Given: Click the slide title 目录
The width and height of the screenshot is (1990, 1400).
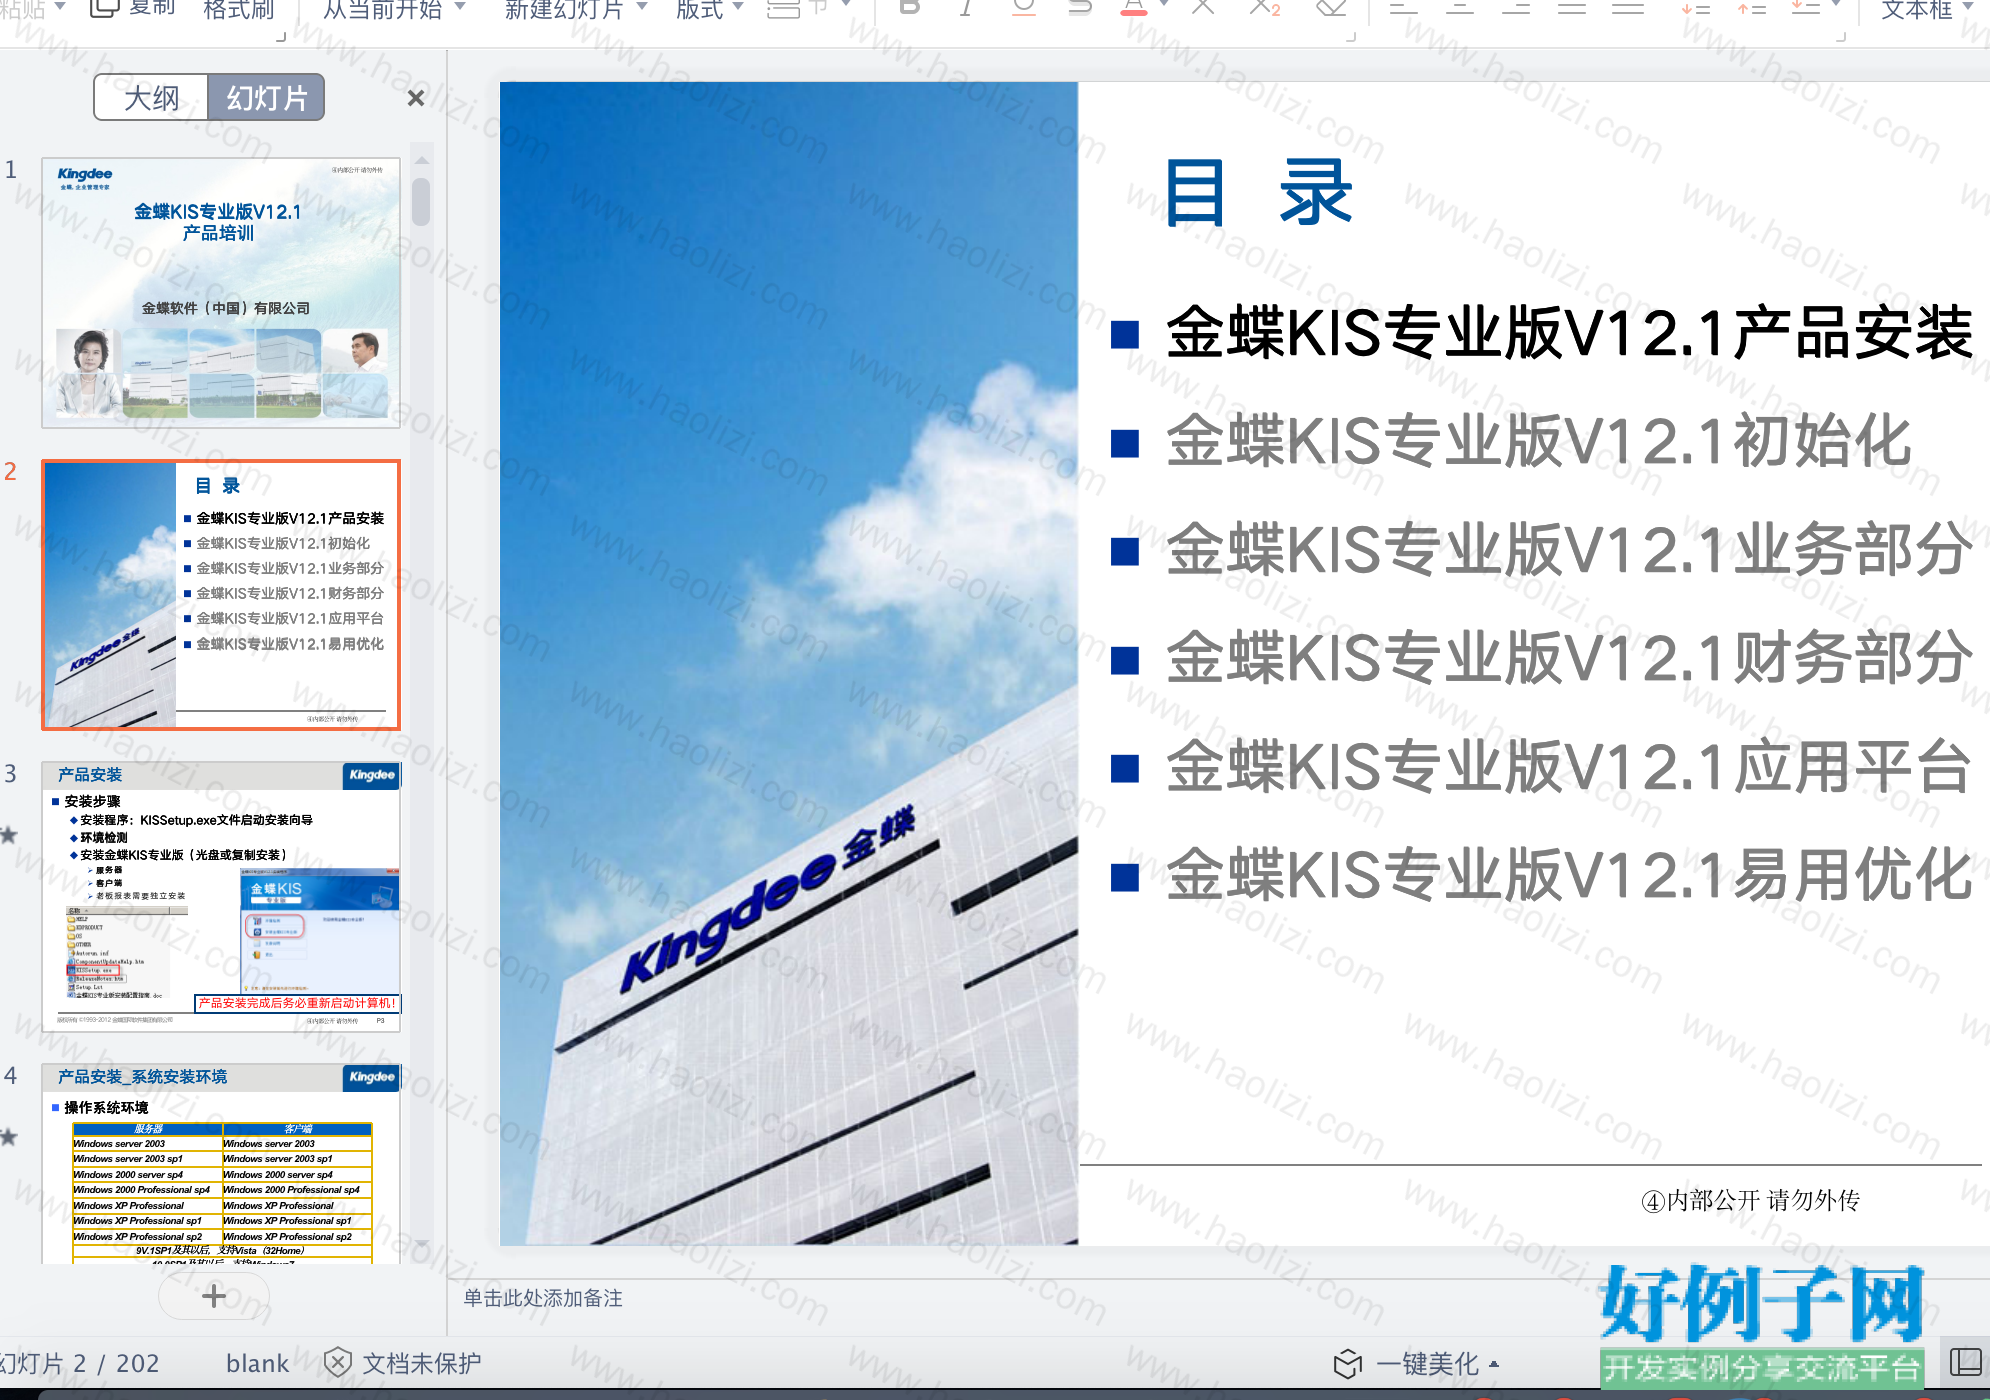Looking at the screenshot, I should pos(1260,193).
